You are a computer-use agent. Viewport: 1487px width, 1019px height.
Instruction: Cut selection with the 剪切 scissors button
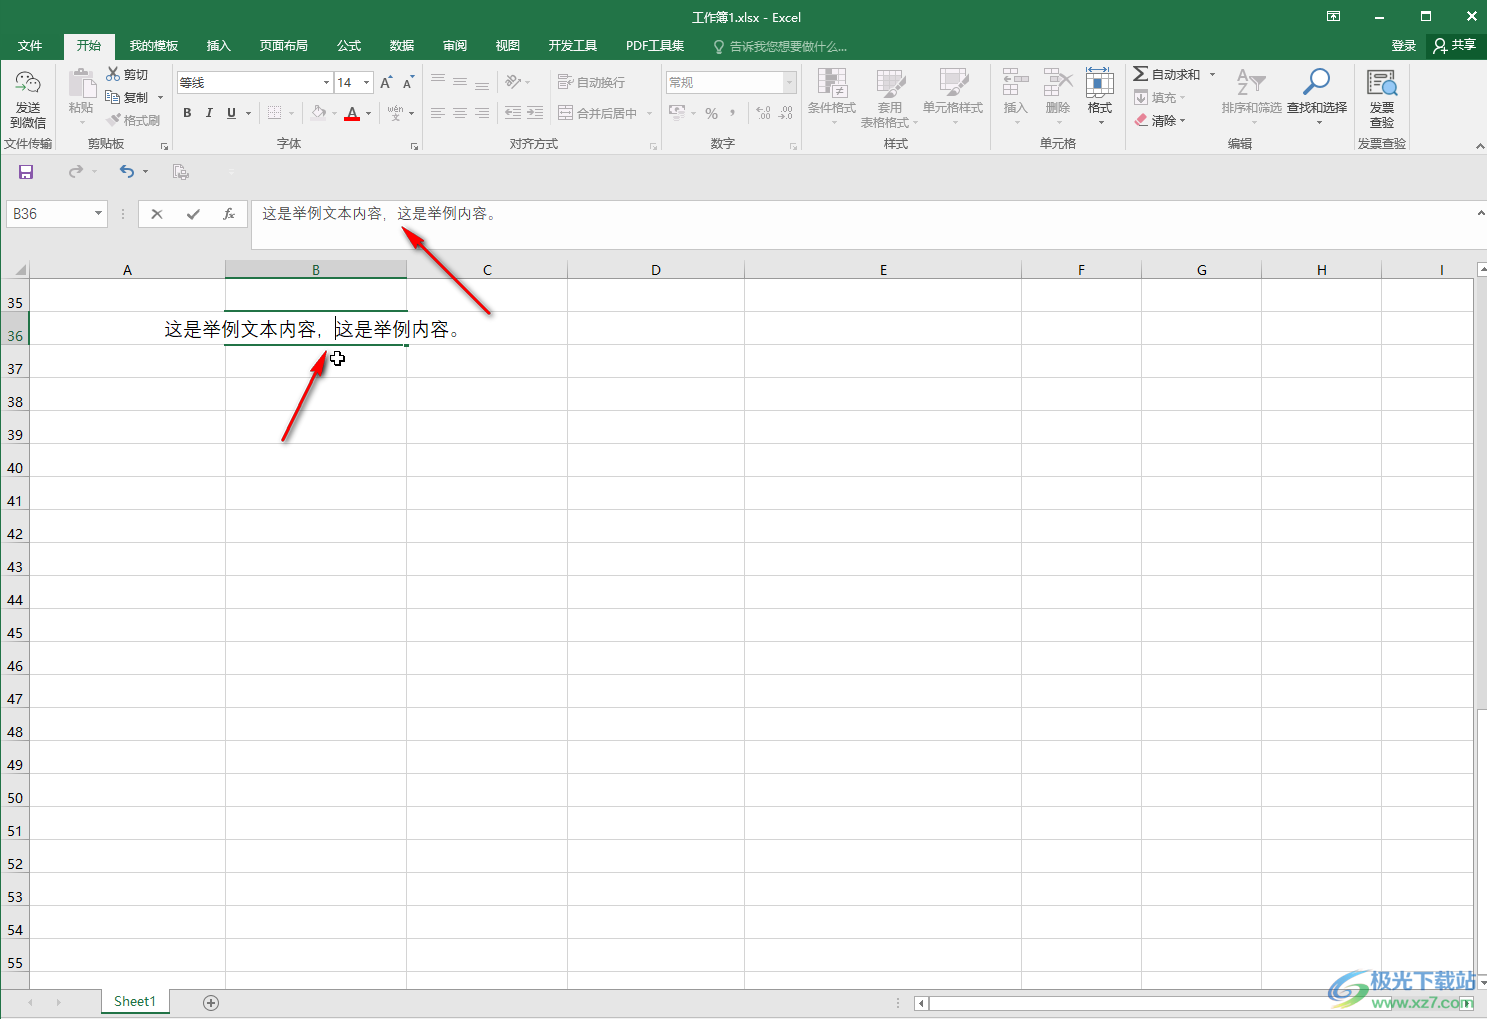click(x=127, y=75)
